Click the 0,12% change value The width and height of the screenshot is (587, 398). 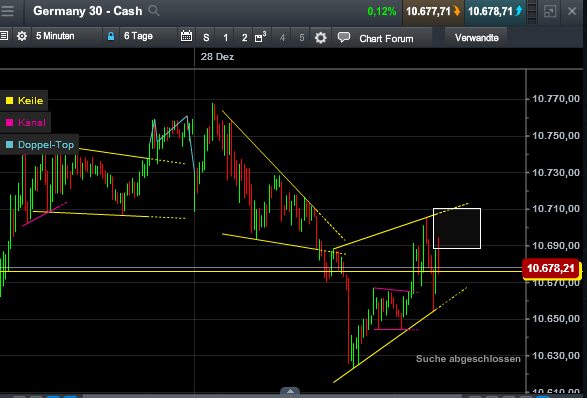[381, 12]
